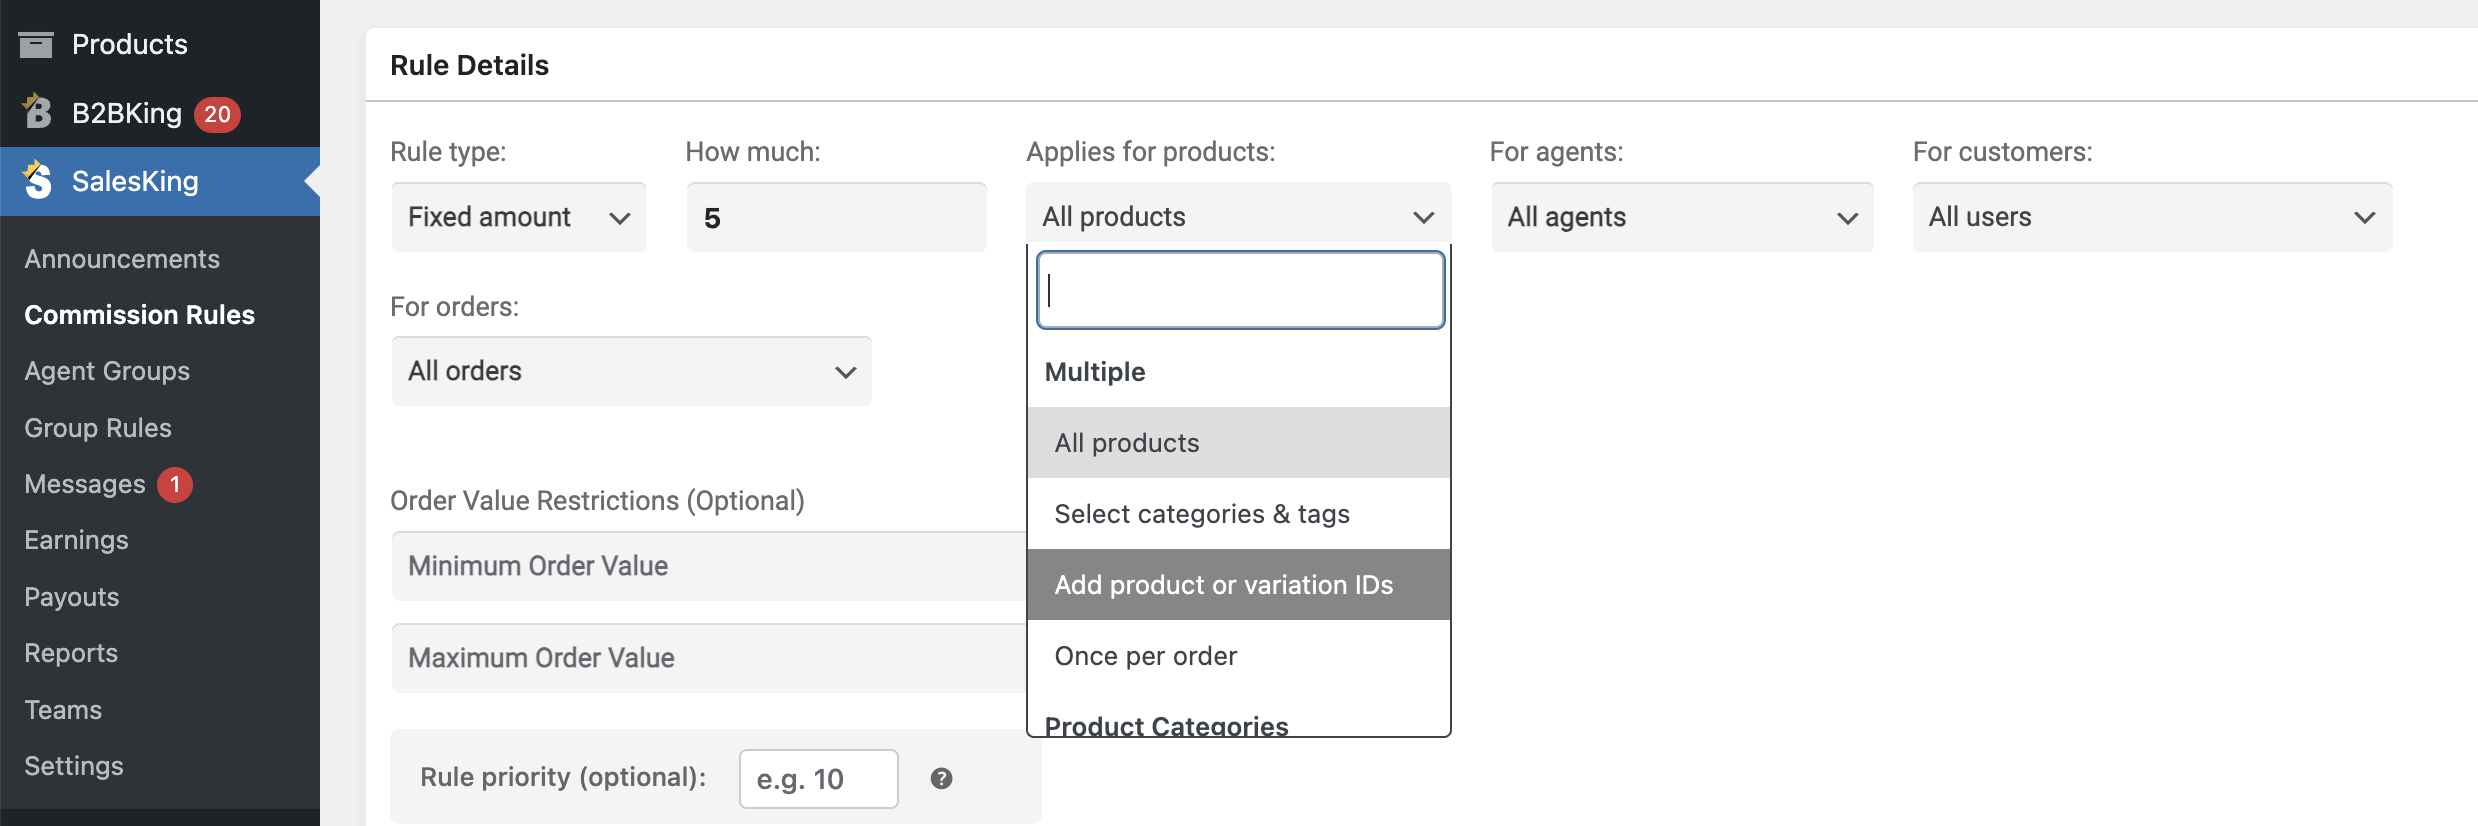Select 'All products' option in list
2478x826 pixels.
(x=1239, y=443)
